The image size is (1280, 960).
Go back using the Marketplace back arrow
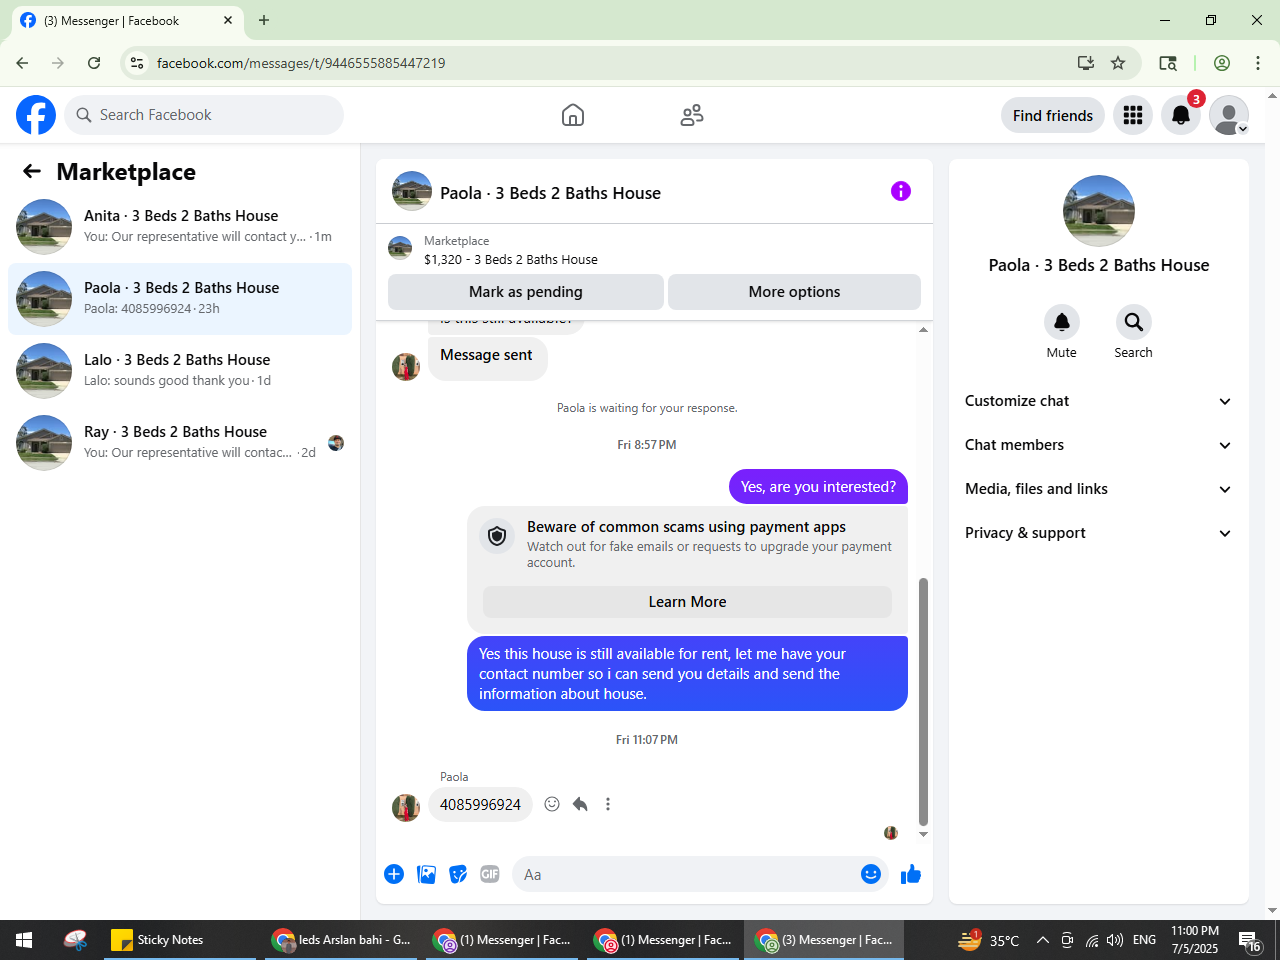[32, 171]
